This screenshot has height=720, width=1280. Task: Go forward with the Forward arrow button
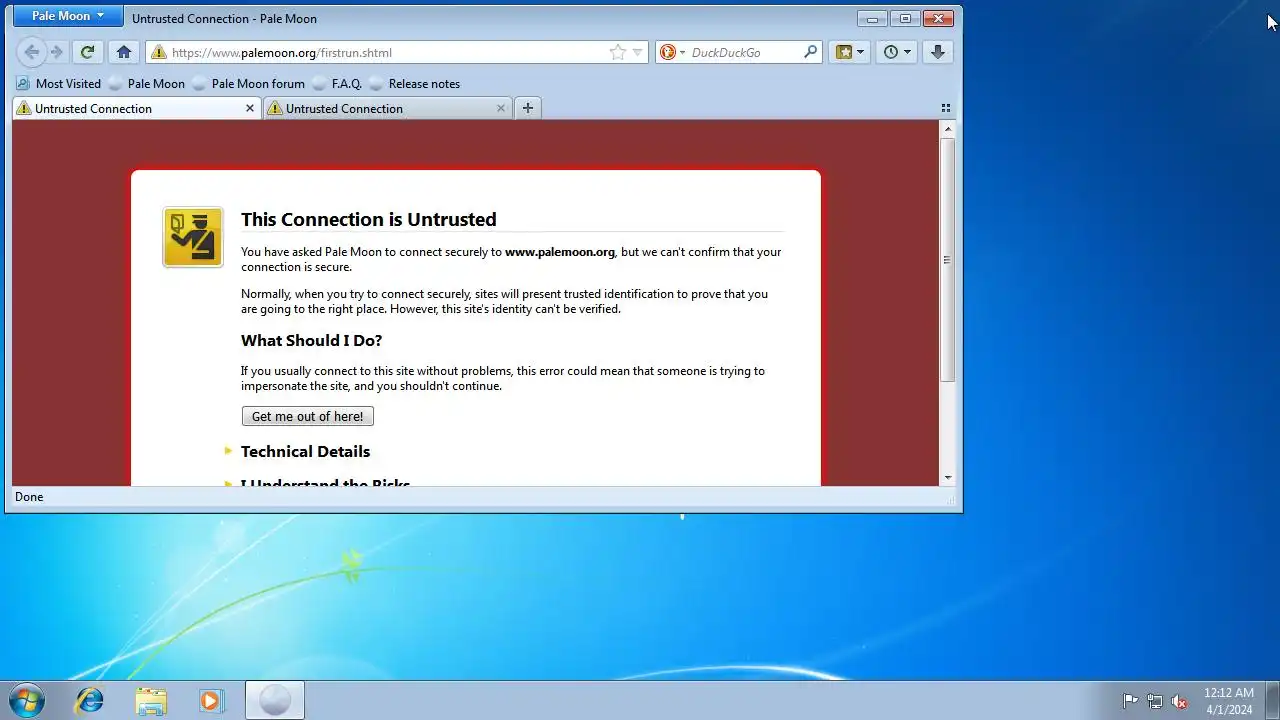pyautogui.click(x=57, y=52)
